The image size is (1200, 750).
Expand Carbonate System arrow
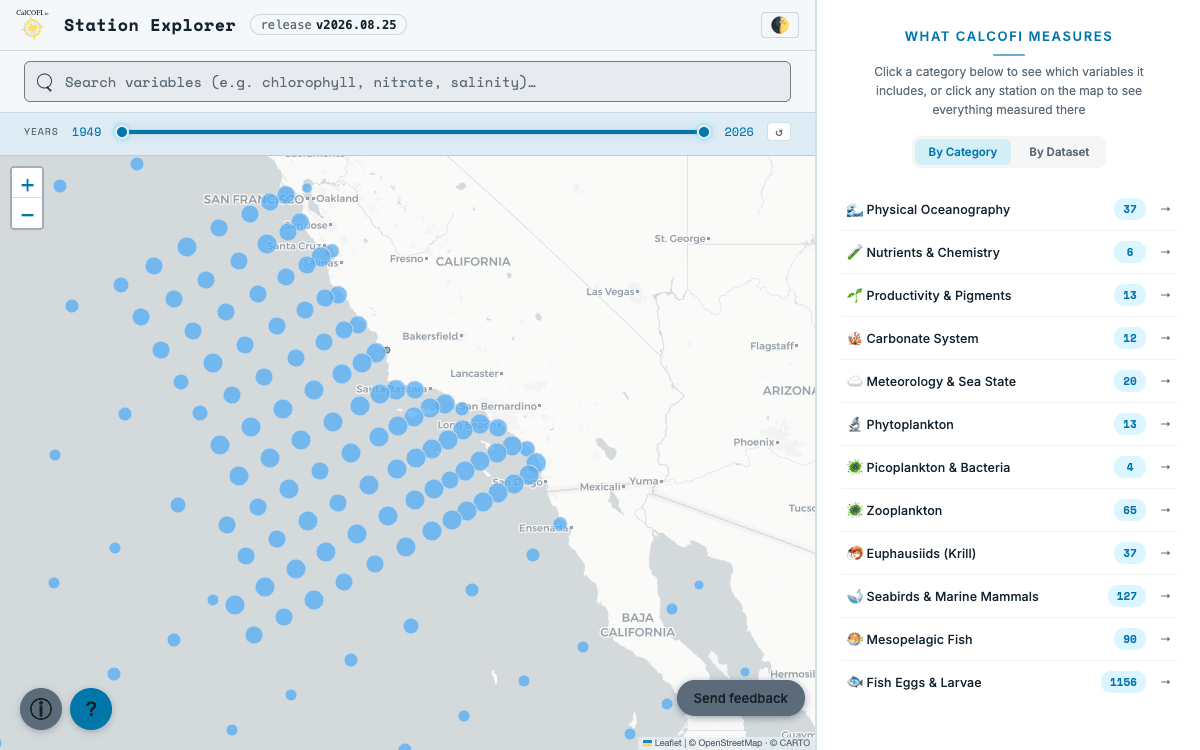coord(1165,338)
